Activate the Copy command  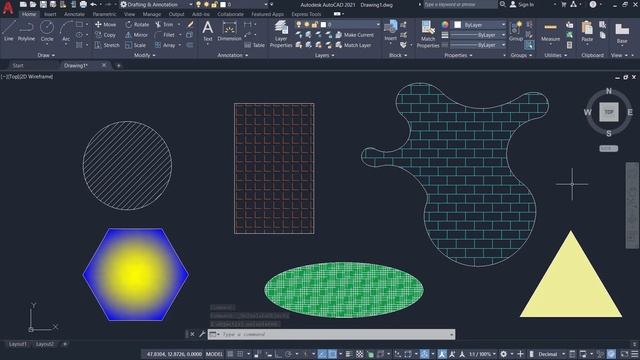(x=105, y=35)
